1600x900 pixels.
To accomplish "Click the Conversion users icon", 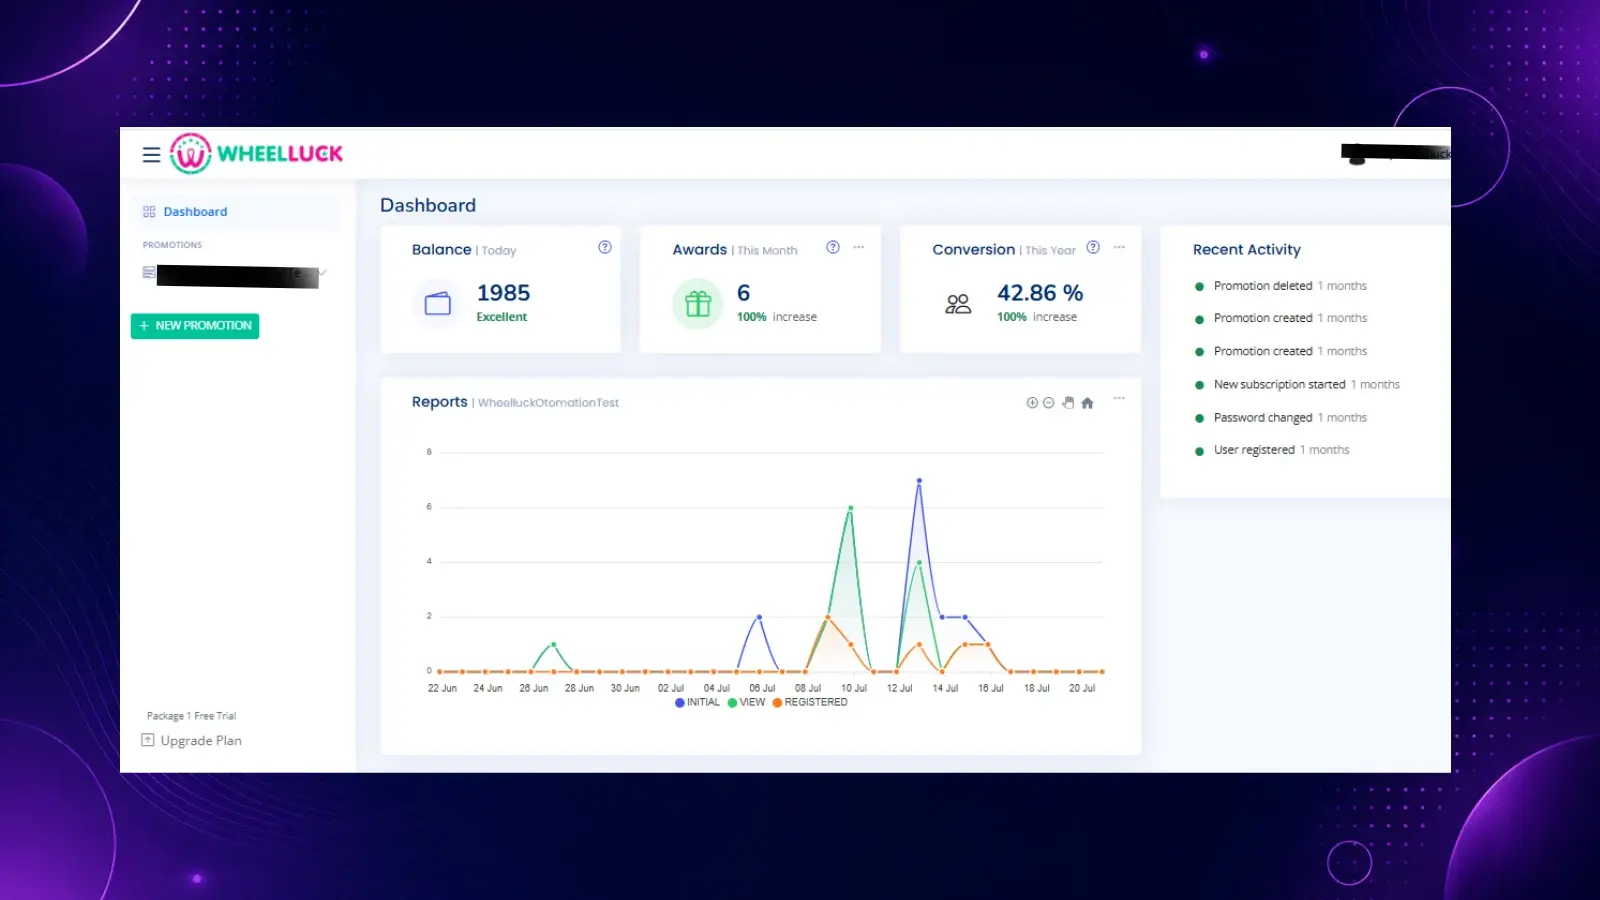I will (x=958, y=304).
